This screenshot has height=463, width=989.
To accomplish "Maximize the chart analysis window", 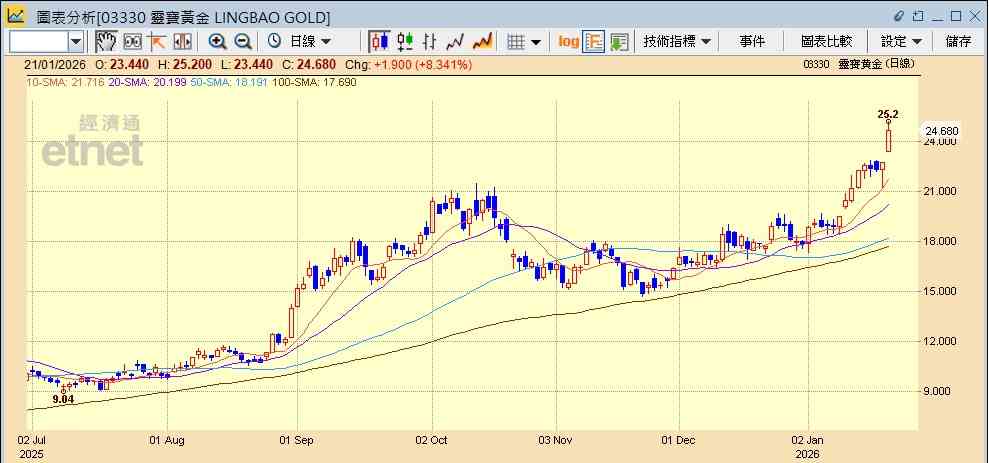I will coord(956,16).
